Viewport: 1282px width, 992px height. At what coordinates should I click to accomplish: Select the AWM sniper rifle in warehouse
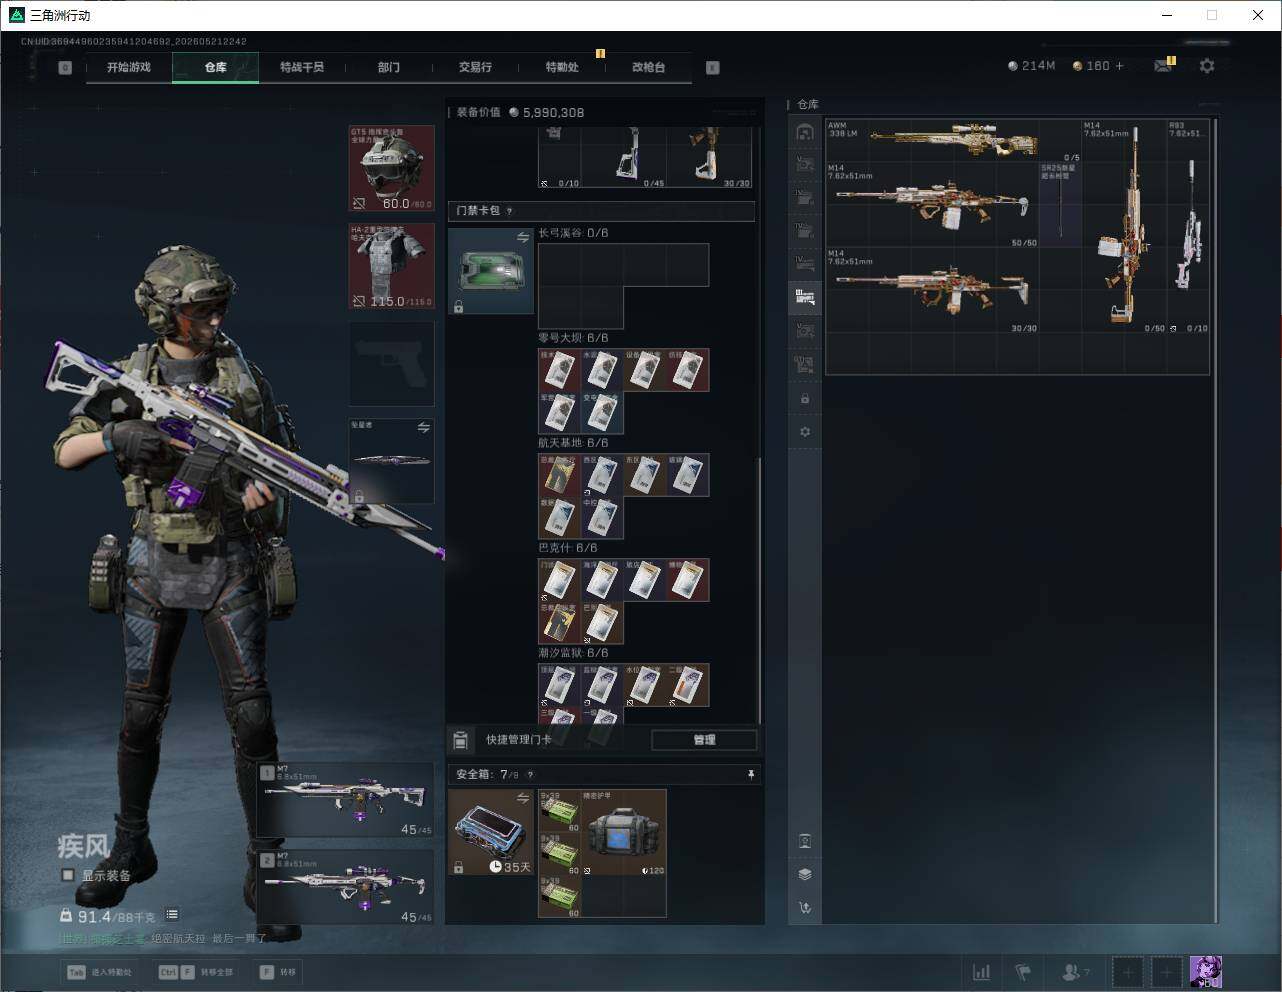coord(954,140)
